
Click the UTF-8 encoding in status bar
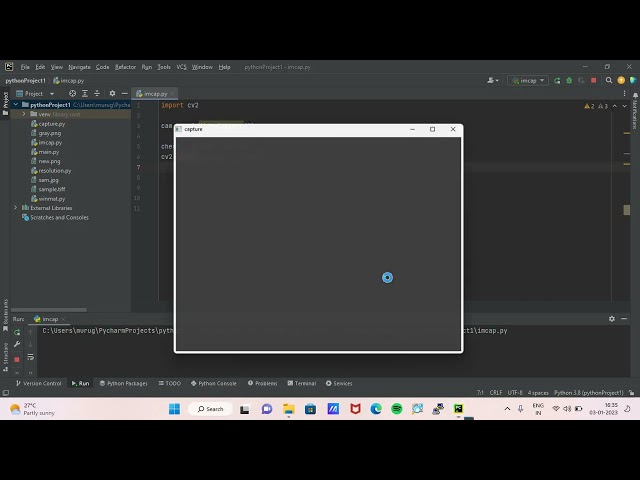(x=515, y=393)
